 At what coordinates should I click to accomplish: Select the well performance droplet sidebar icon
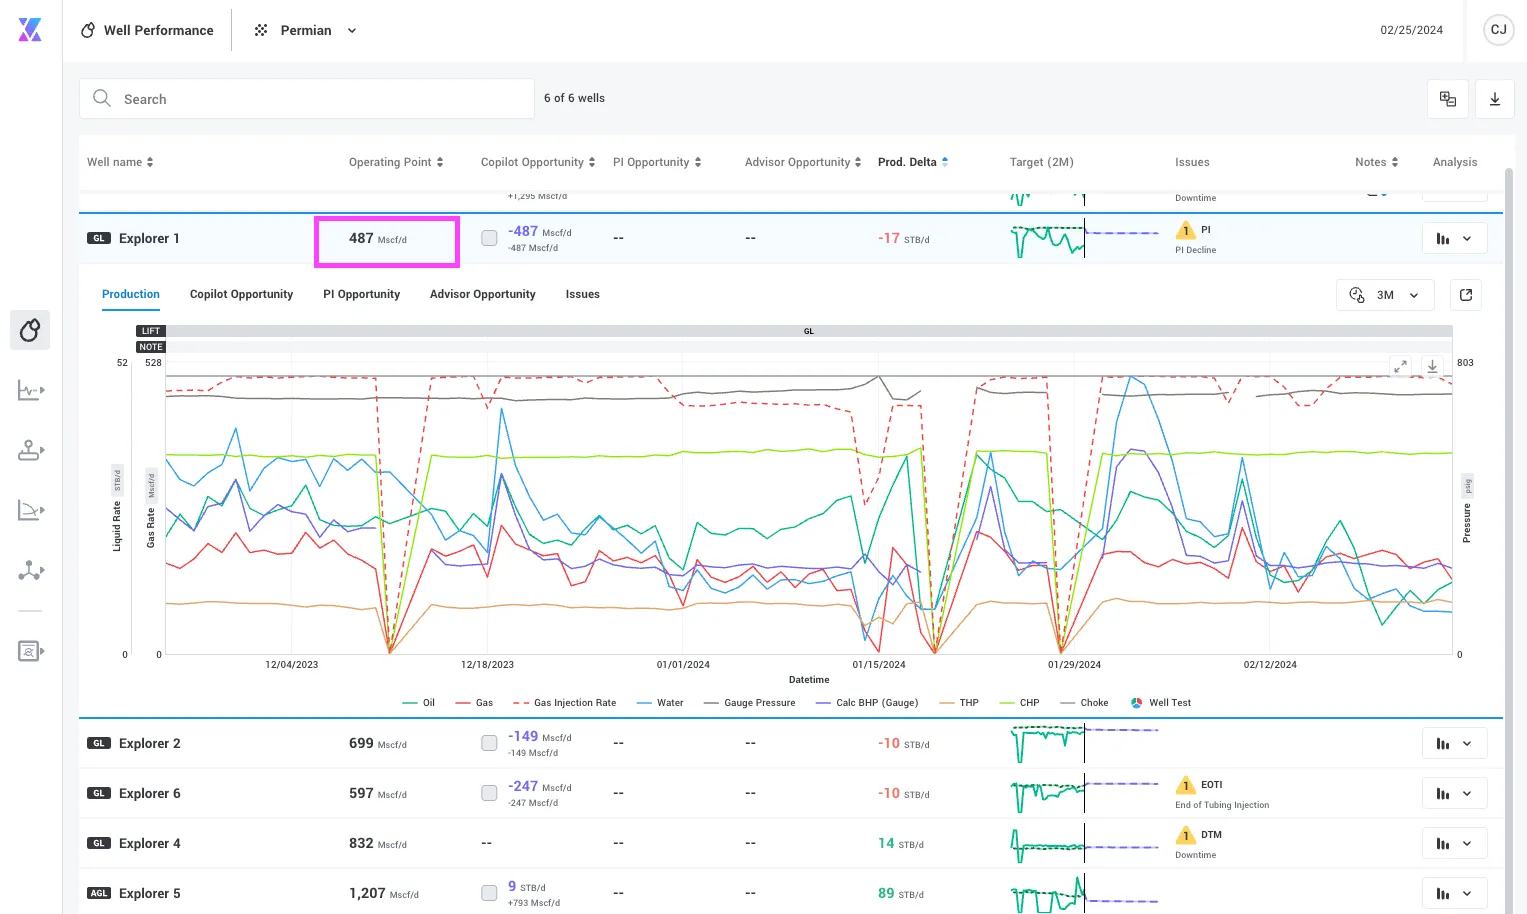(x=30, y=330)
